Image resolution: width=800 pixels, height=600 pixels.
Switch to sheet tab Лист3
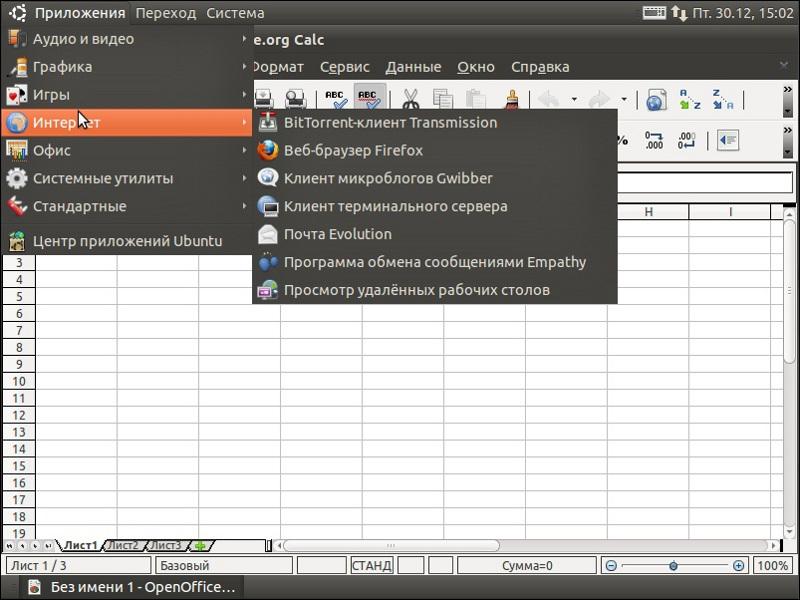tap(166, 545)
